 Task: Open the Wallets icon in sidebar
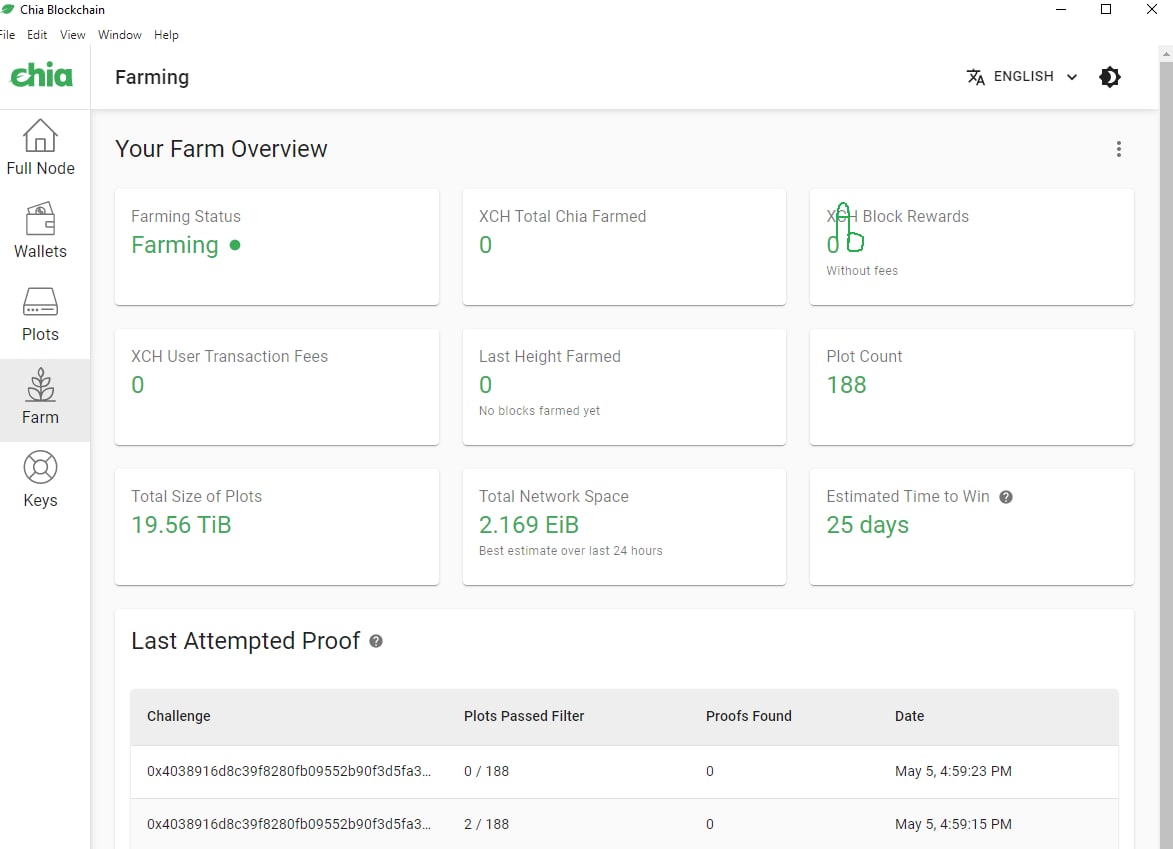40,219
